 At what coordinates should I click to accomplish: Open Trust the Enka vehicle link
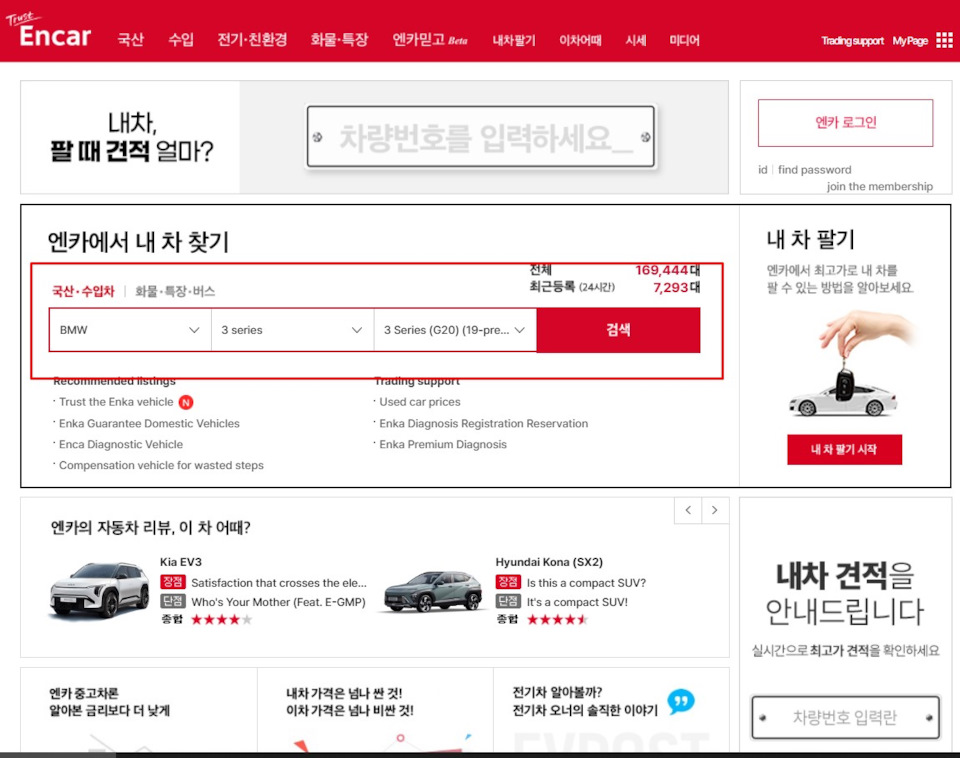pyautogui.click(x=116, y=402)
